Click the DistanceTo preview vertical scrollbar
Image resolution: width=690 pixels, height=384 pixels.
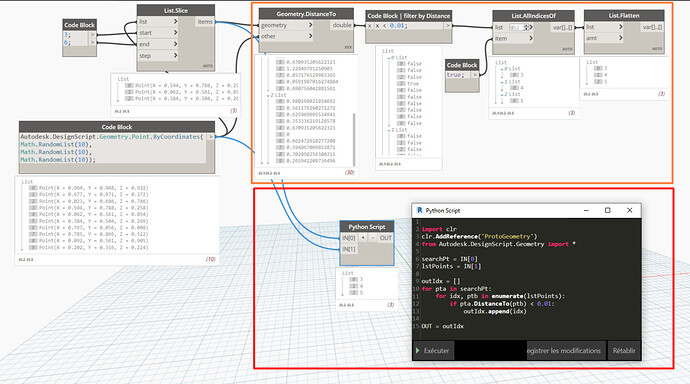[354, 139]
